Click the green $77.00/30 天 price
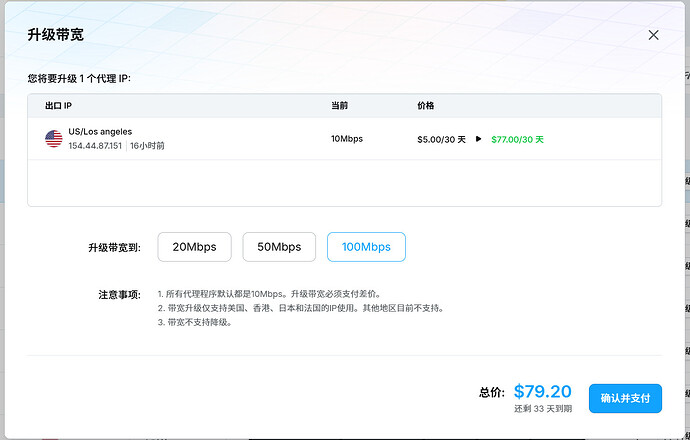The image size is (690, 440). tap(518, 139)
